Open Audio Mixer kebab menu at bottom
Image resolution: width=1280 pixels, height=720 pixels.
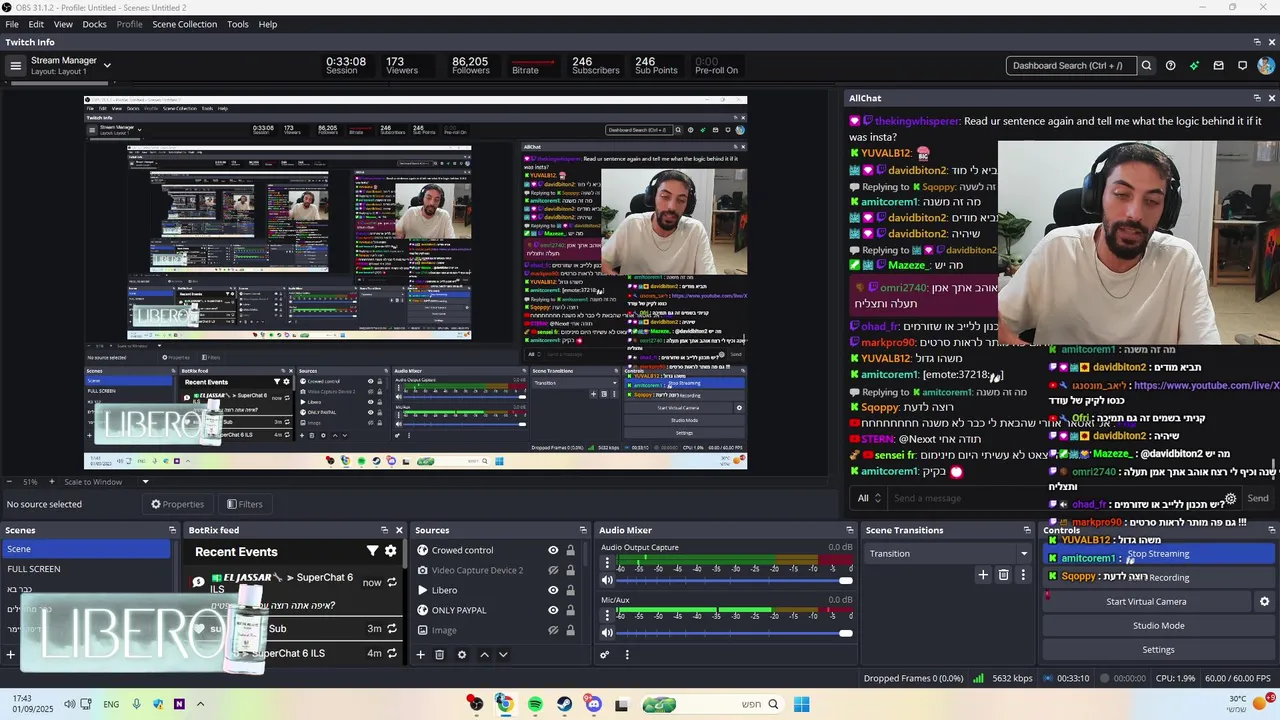(627, 655)
